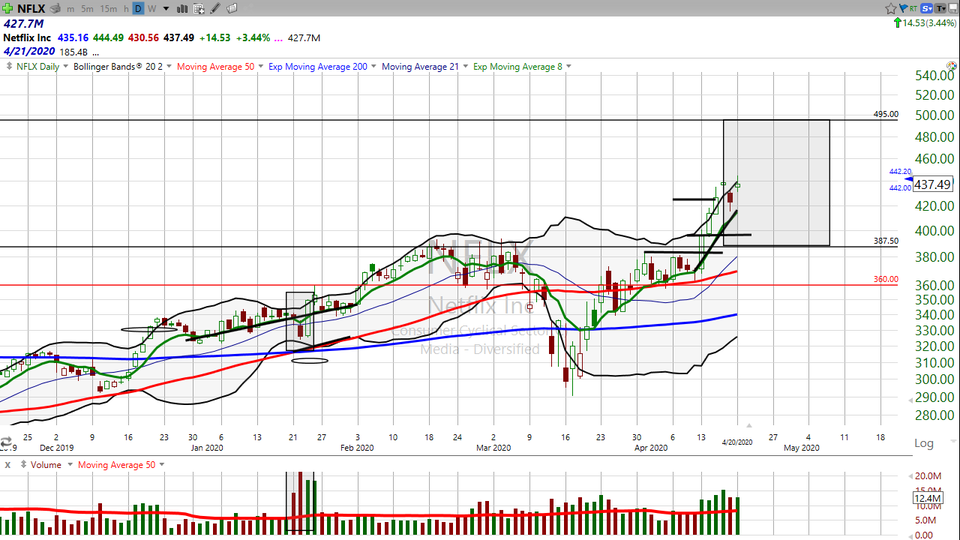Click the ellipsis after 185.4B

click(96, 53)
